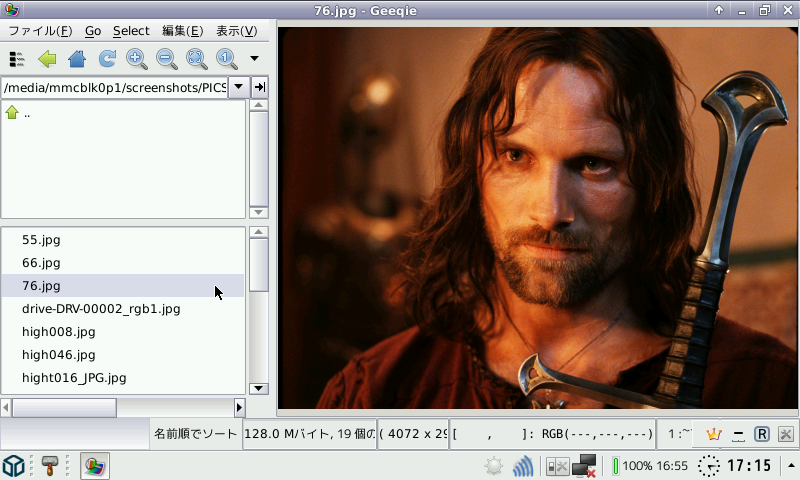
Task: Click the 17:15 taskbar clock
Action: pyautogui.click(x=749, y=466)
